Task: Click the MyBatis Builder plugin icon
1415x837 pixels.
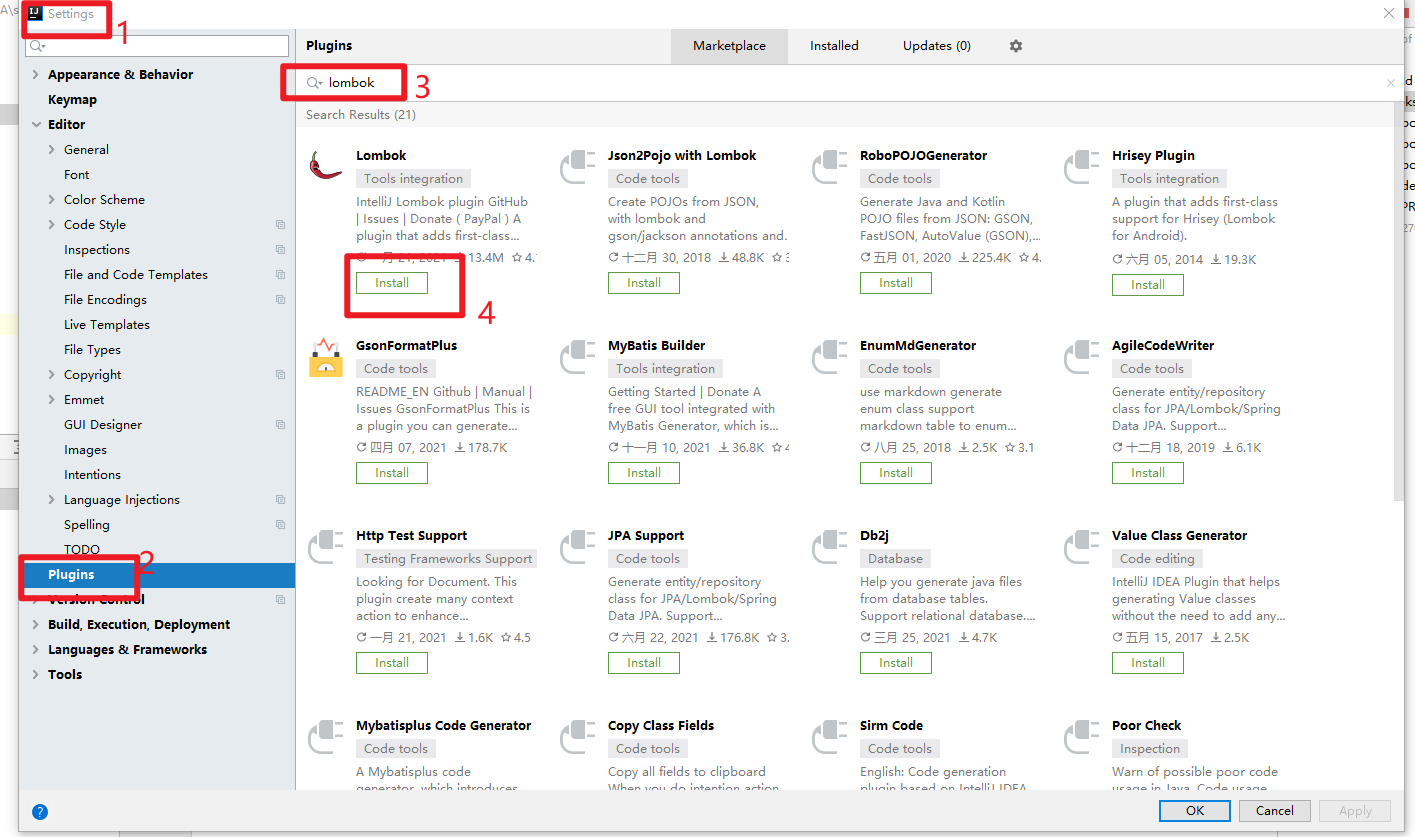Action: (578, 356)
